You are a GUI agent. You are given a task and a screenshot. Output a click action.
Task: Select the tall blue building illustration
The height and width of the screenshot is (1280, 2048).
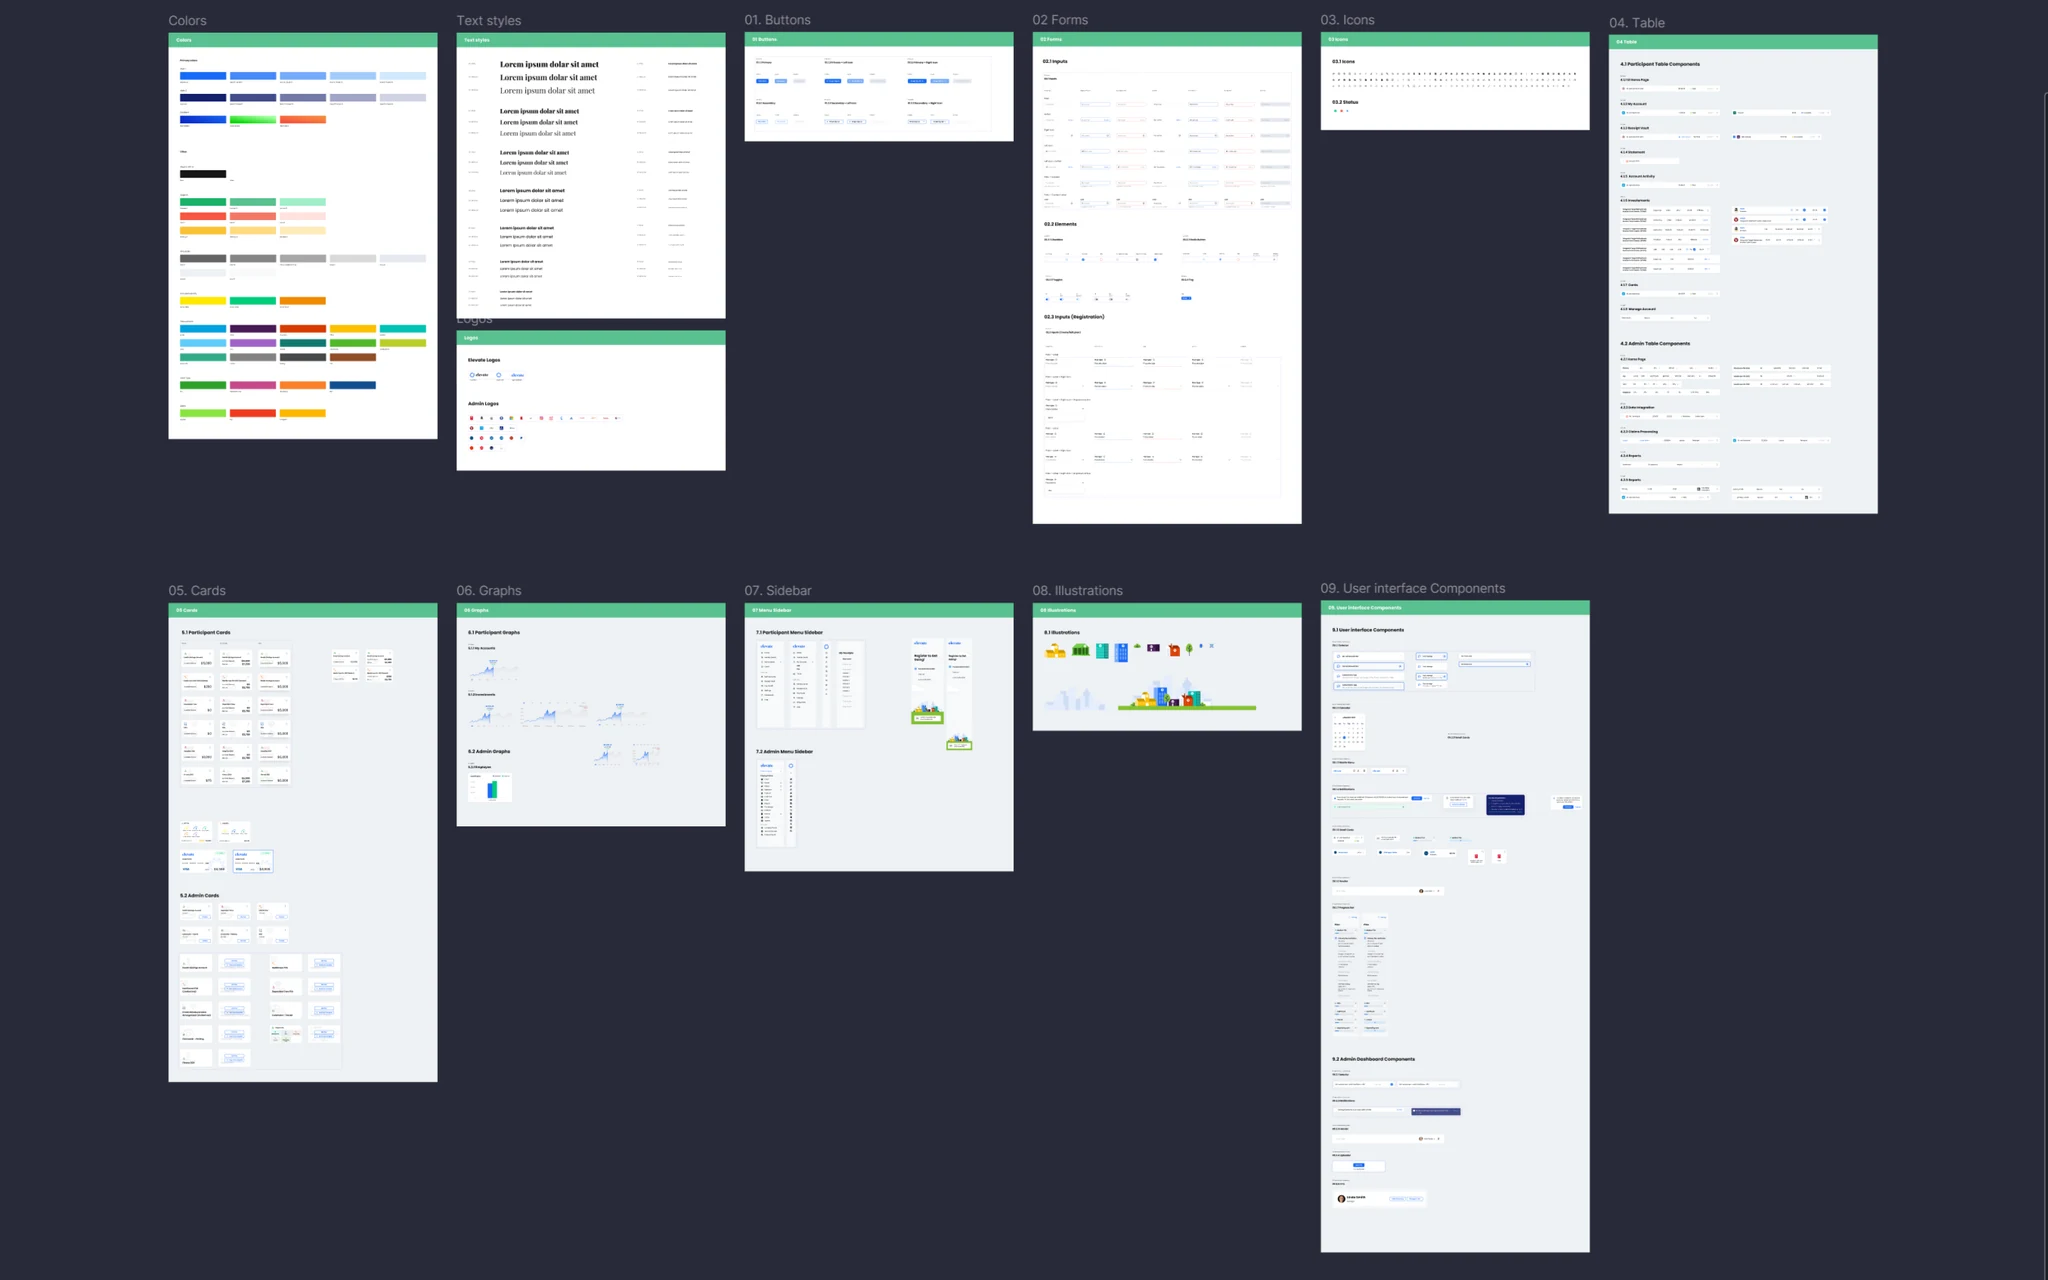tap(1121, 652)
